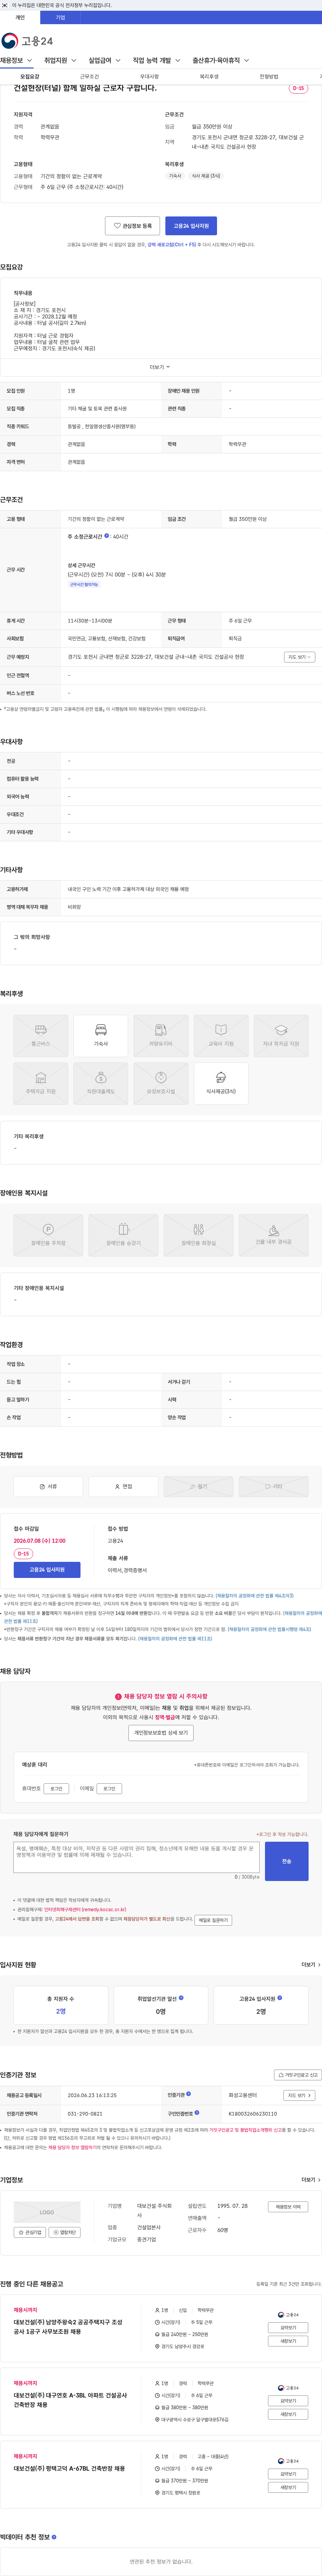This screenshot has height=2576, width=322.
Task: Click the 거짓구인광고 신고 button
Action: [x=298, y=2075]
